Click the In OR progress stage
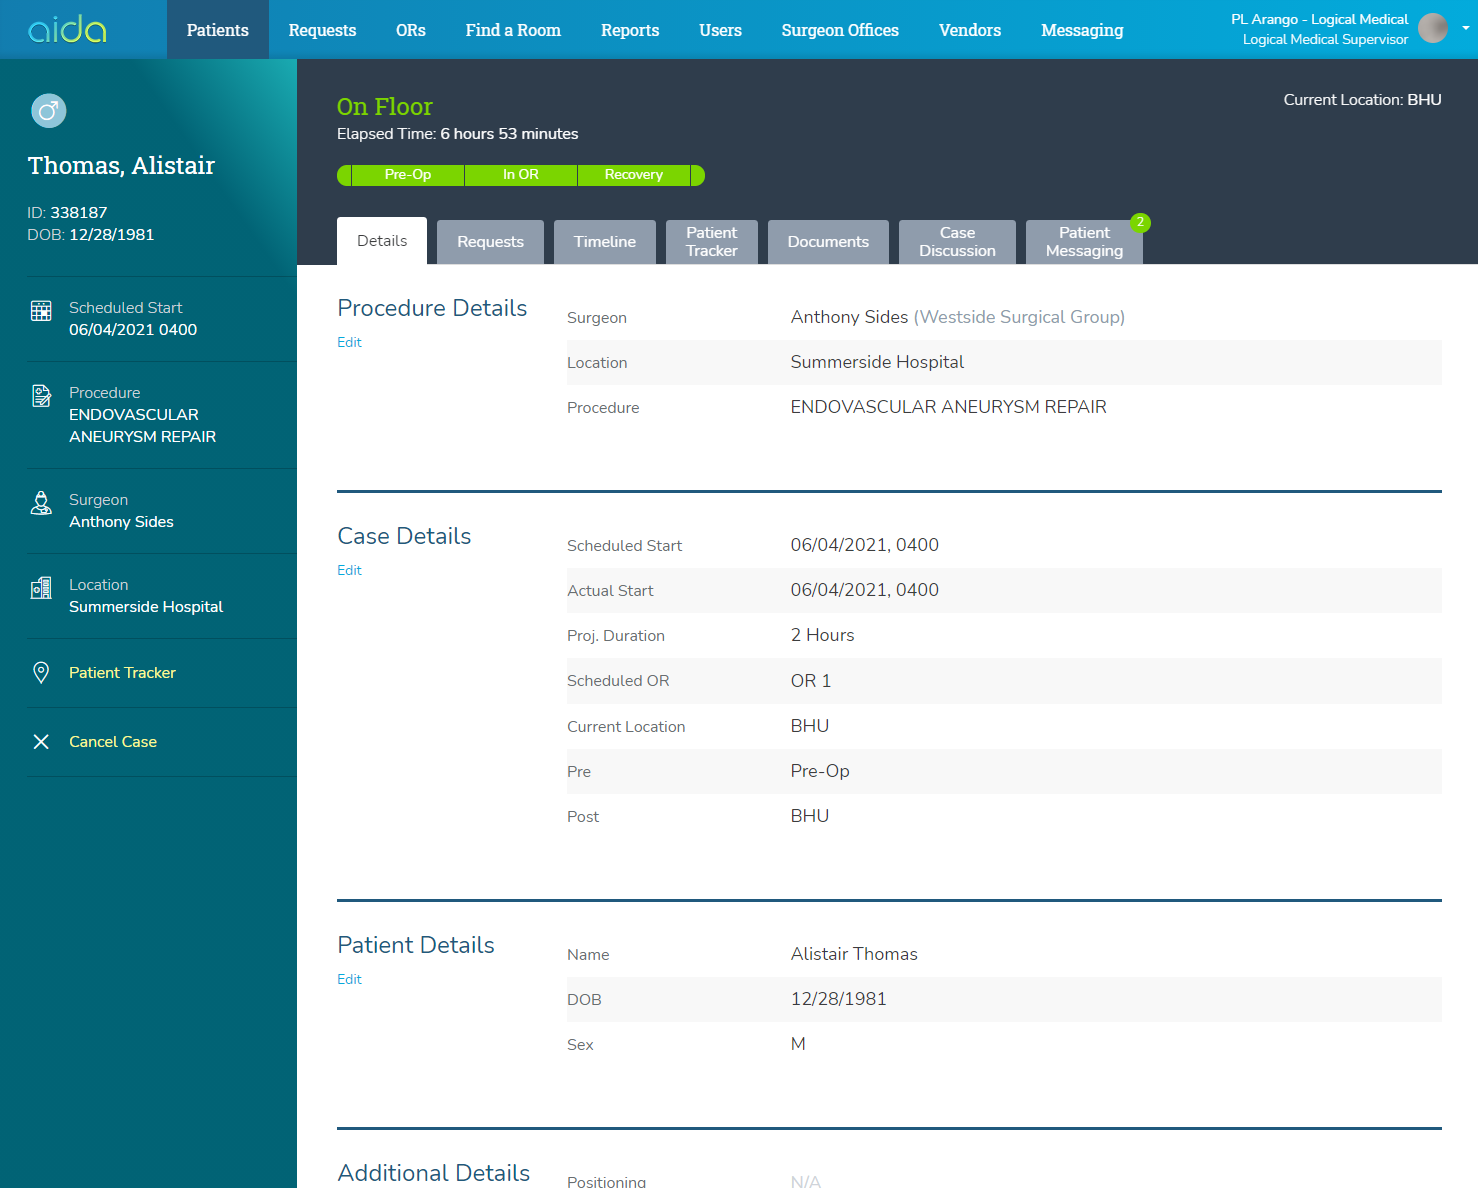1478x1188 pixels. pyautogui.click(x=520, y=175)
